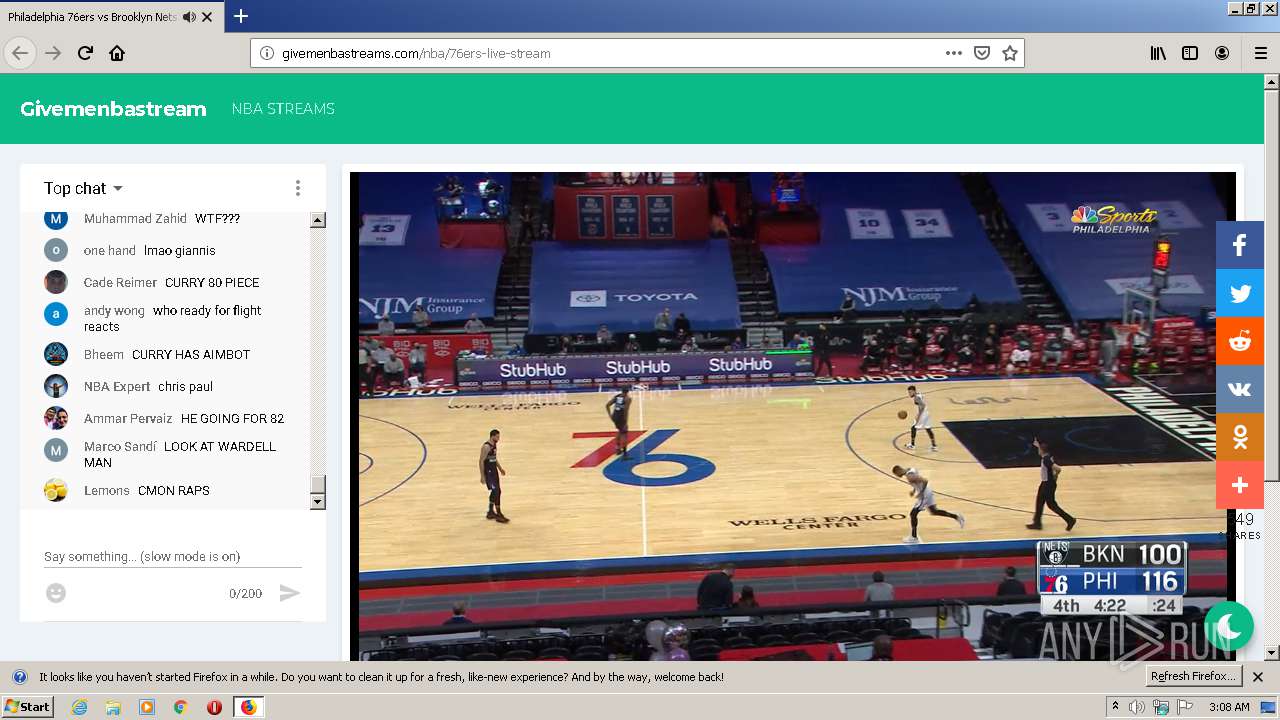Viewport: 1280px width, 720px height.
Task: Open chat options three-dot menu
Action: pos(297,188)
